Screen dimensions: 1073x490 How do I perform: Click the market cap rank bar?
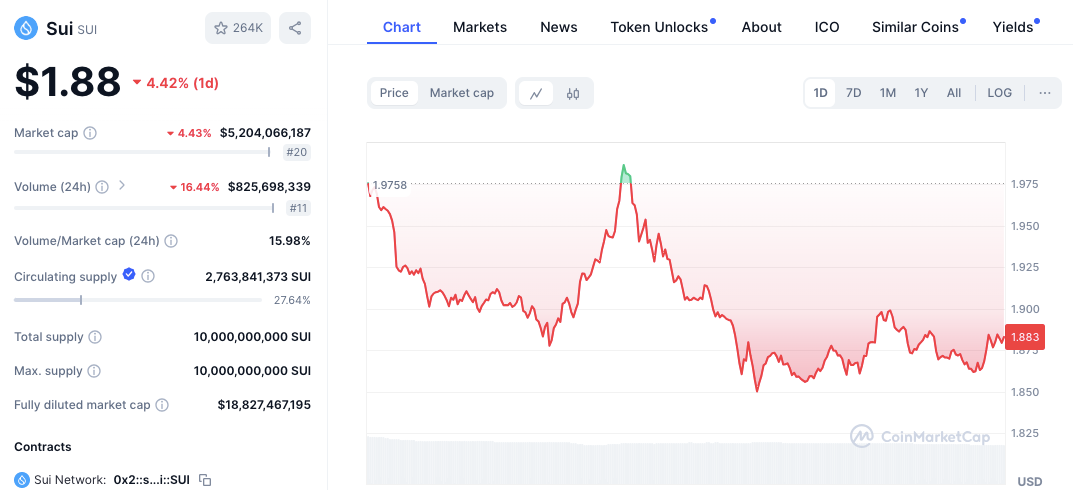point(142,152)
